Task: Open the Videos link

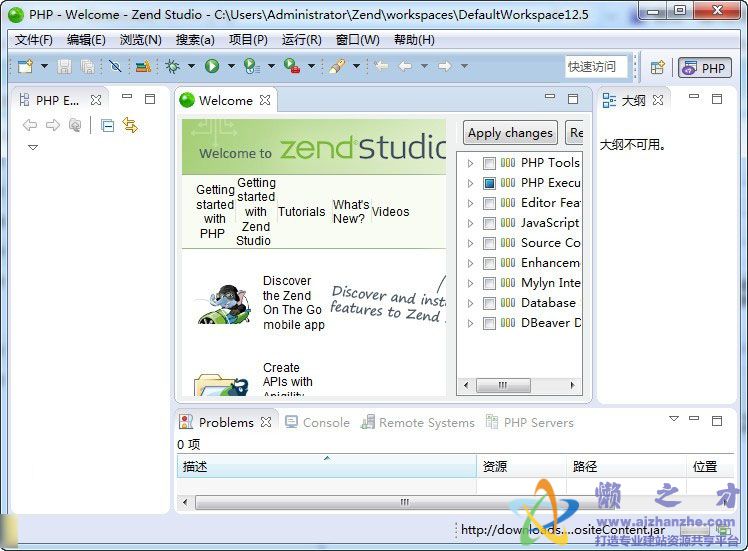Action: (x=390, y=211)
